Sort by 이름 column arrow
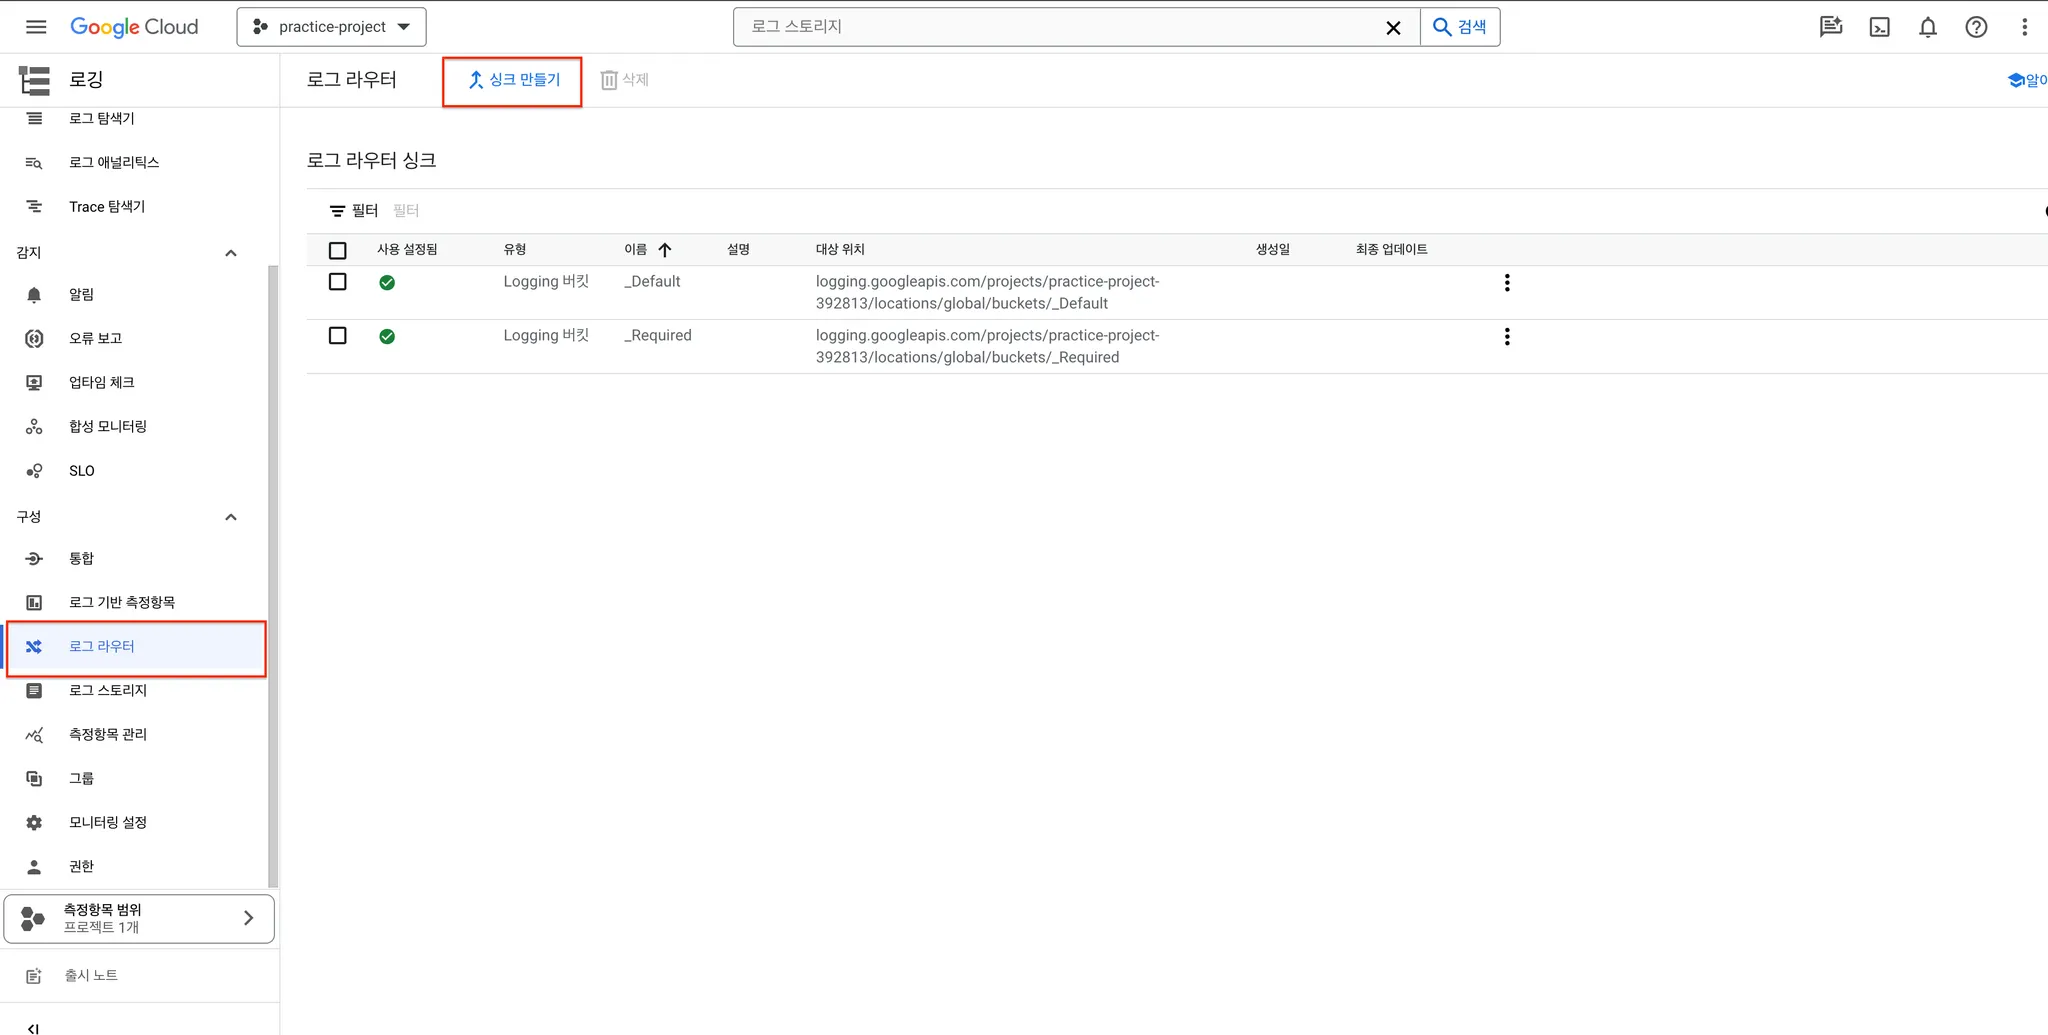2048x1035 pixels. 665,250
